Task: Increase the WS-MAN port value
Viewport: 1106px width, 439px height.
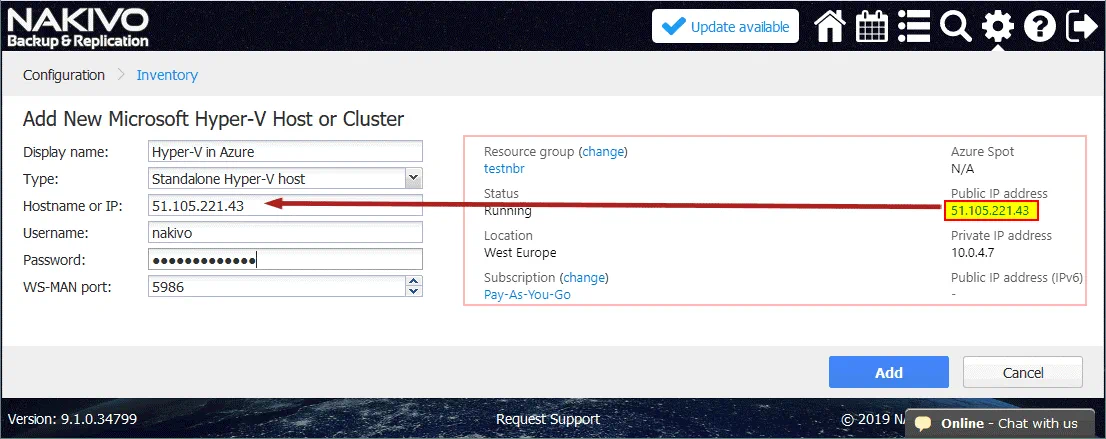Action: (413, 282)
